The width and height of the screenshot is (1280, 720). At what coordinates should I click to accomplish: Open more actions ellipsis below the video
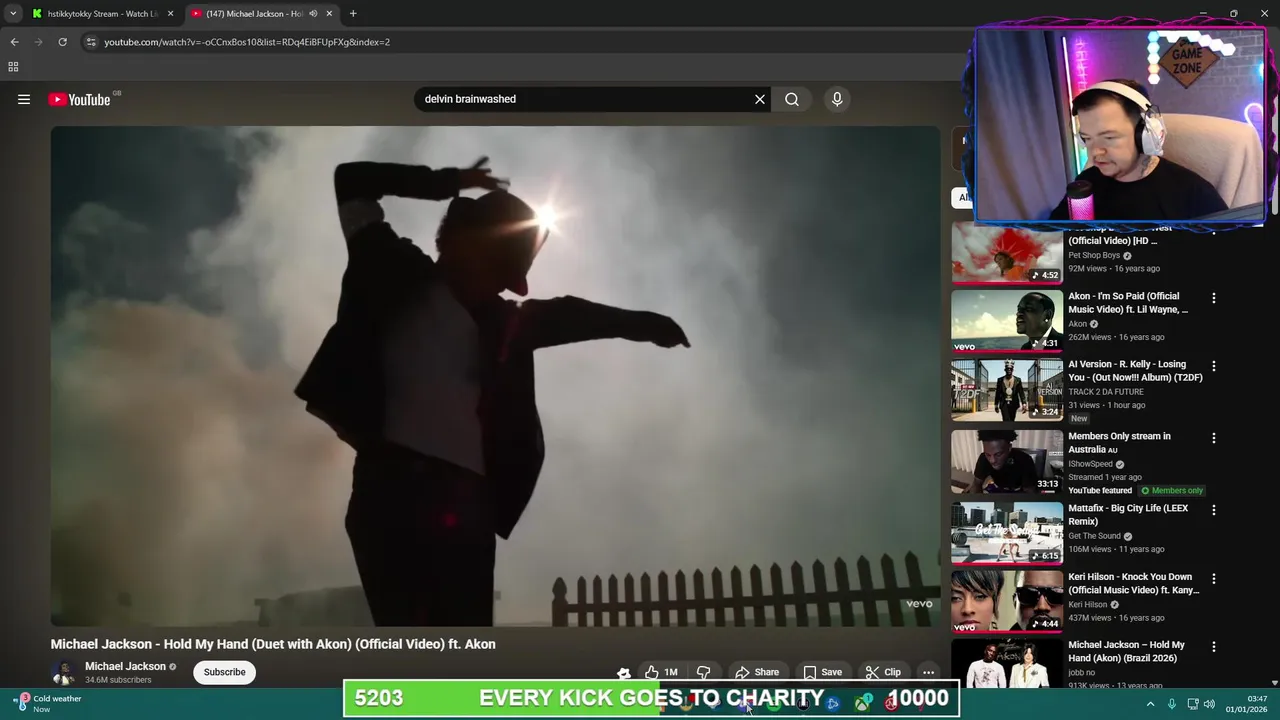click(928, 672)
